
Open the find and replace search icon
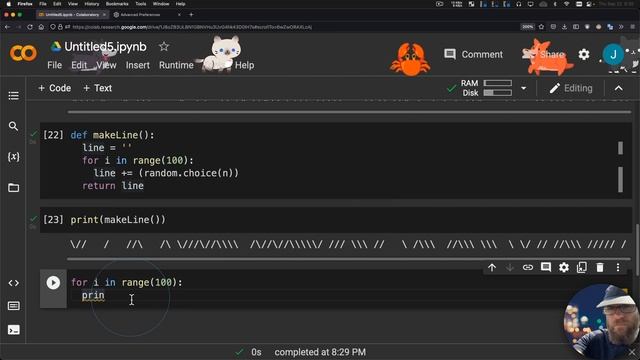13,126
